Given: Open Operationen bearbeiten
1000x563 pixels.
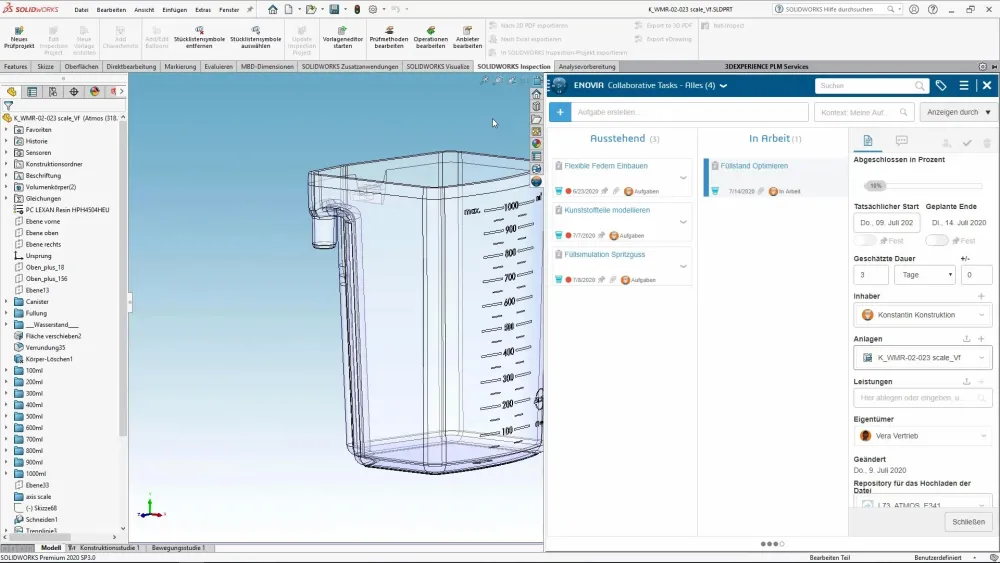Looking at the screenshot, I should coord(430,38).
